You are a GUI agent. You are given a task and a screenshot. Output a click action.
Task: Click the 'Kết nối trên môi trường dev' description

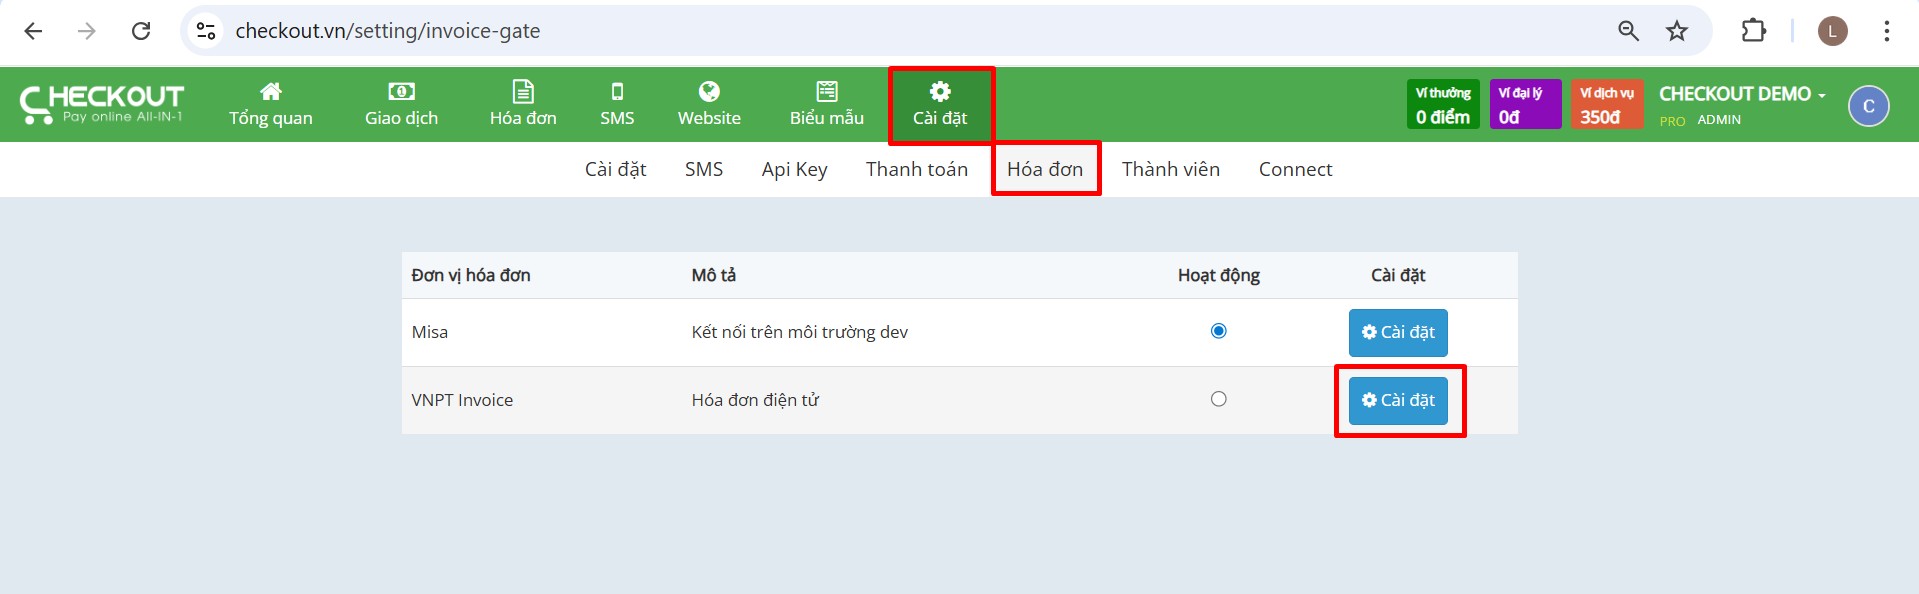800,332
